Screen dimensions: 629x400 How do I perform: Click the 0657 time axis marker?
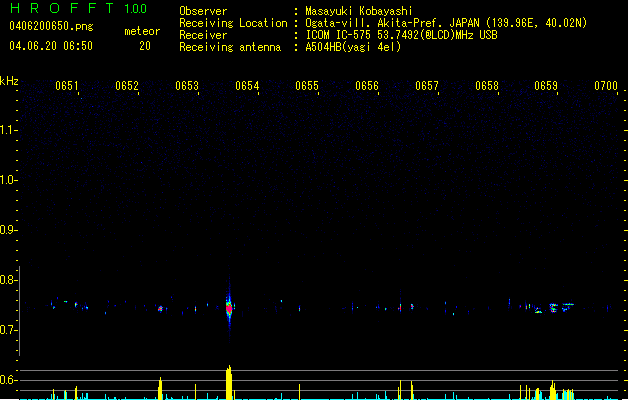tap(427, 86)
